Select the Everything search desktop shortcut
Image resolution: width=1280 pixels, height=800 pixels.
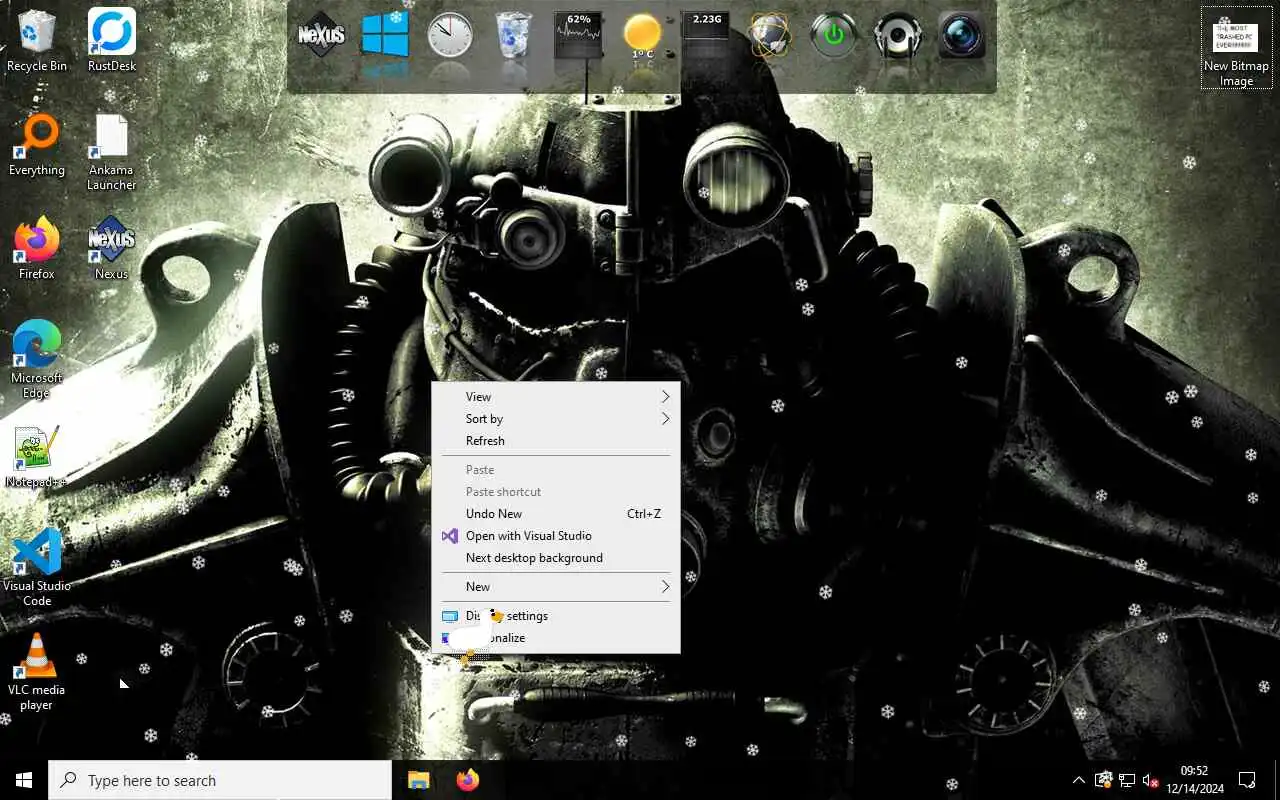click(37, 145)
